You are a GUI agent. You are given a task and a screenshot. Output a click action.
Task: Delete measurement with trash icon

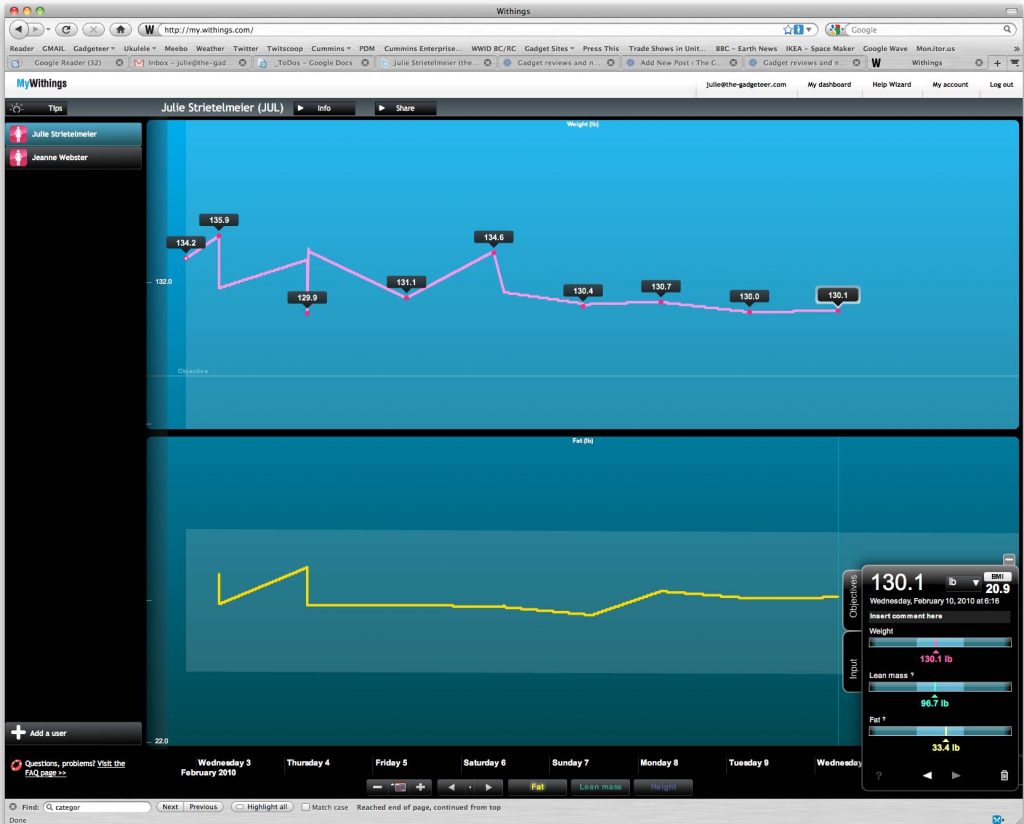point(1004,775)
